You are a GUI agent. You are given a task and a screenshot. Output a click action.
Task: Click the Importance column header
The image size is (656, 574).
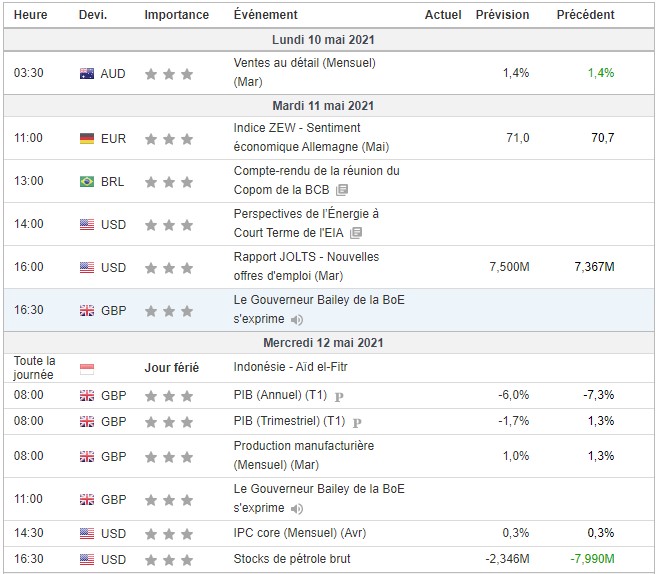[176, 15]
